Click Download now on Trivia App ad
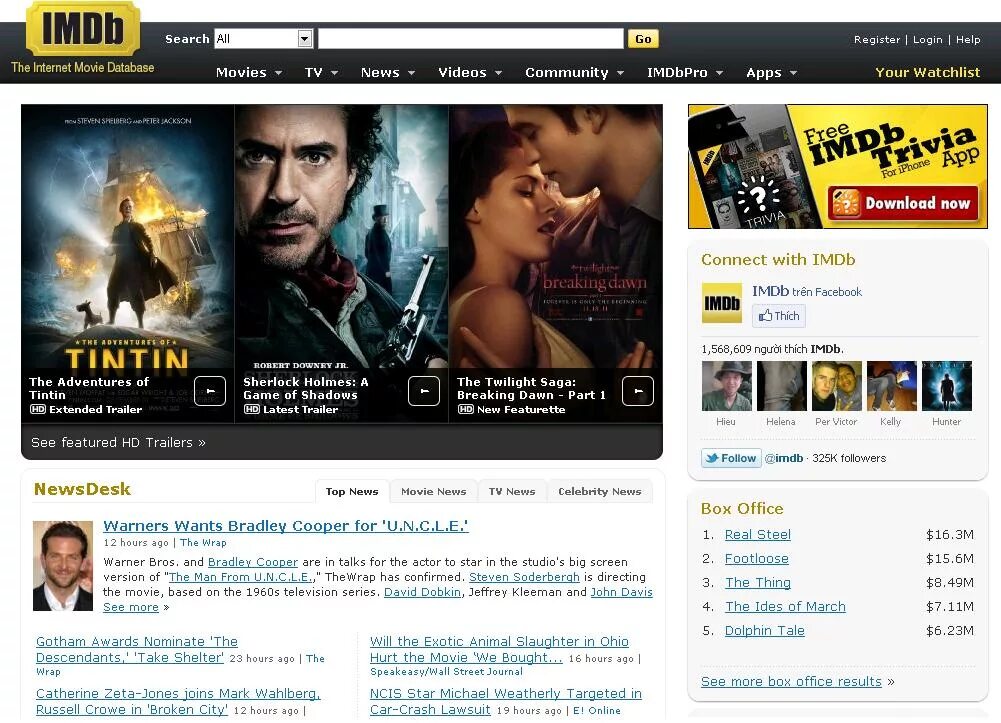The width and height of the screenshot is (1001, 723). [903, 204]
